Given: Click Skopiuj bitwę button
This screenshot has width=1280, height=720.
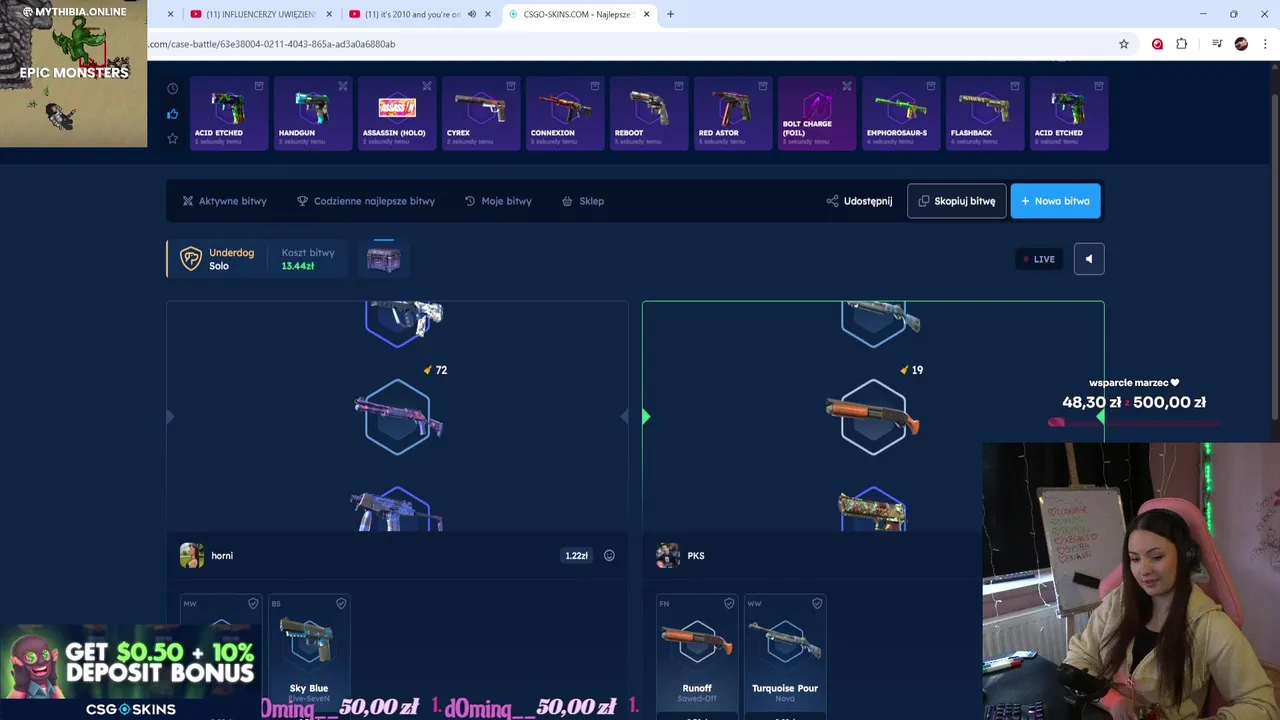Looking at the screenshot, I should 956,201.
